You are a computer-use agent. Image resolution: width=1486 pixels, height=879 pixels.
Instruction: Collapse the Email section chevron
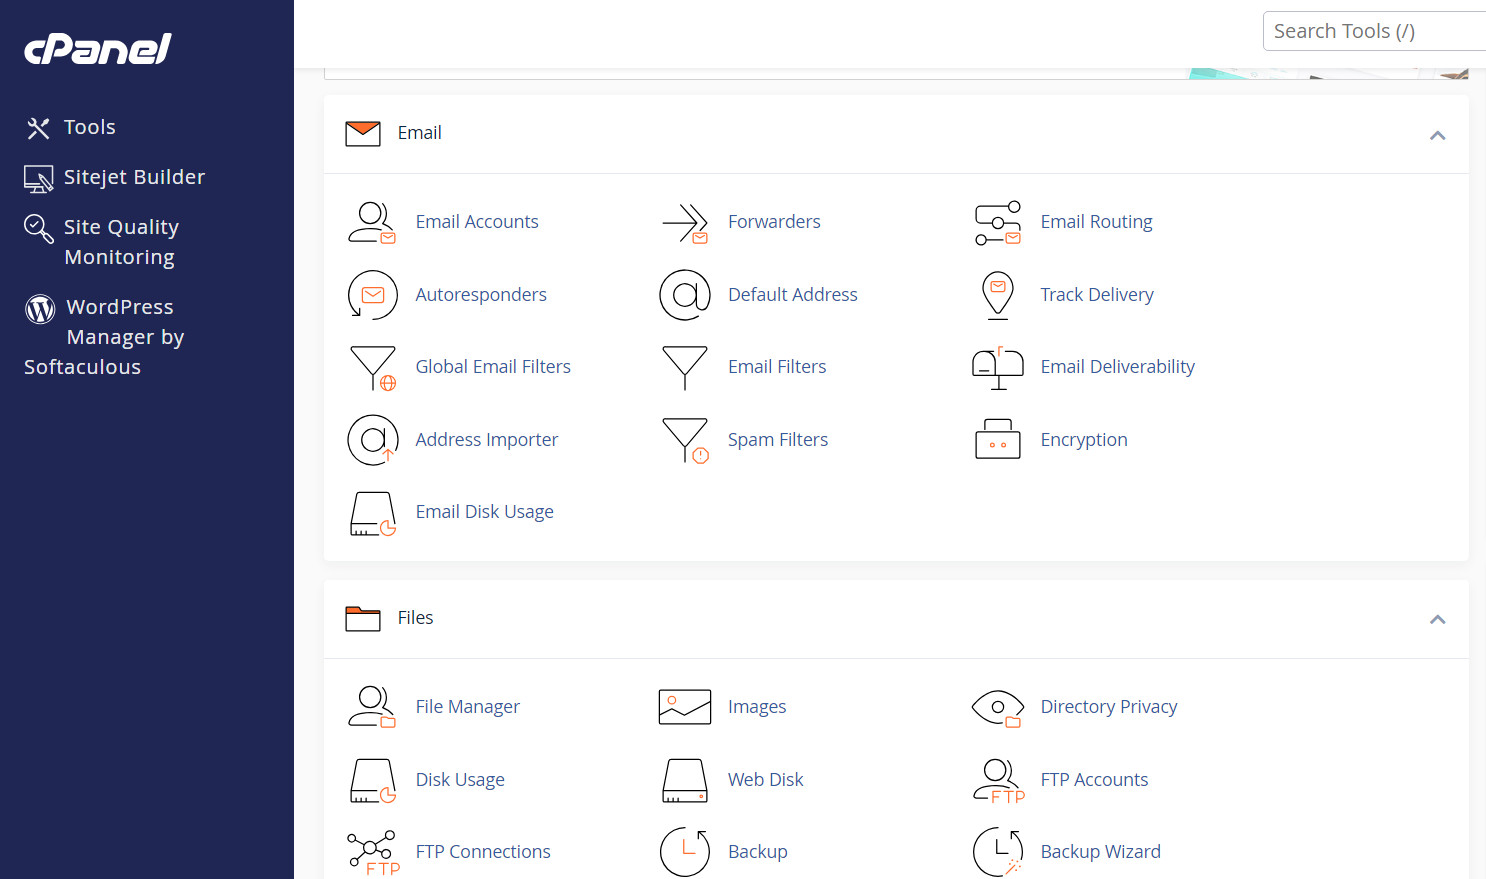click(x=1437, y=135)
